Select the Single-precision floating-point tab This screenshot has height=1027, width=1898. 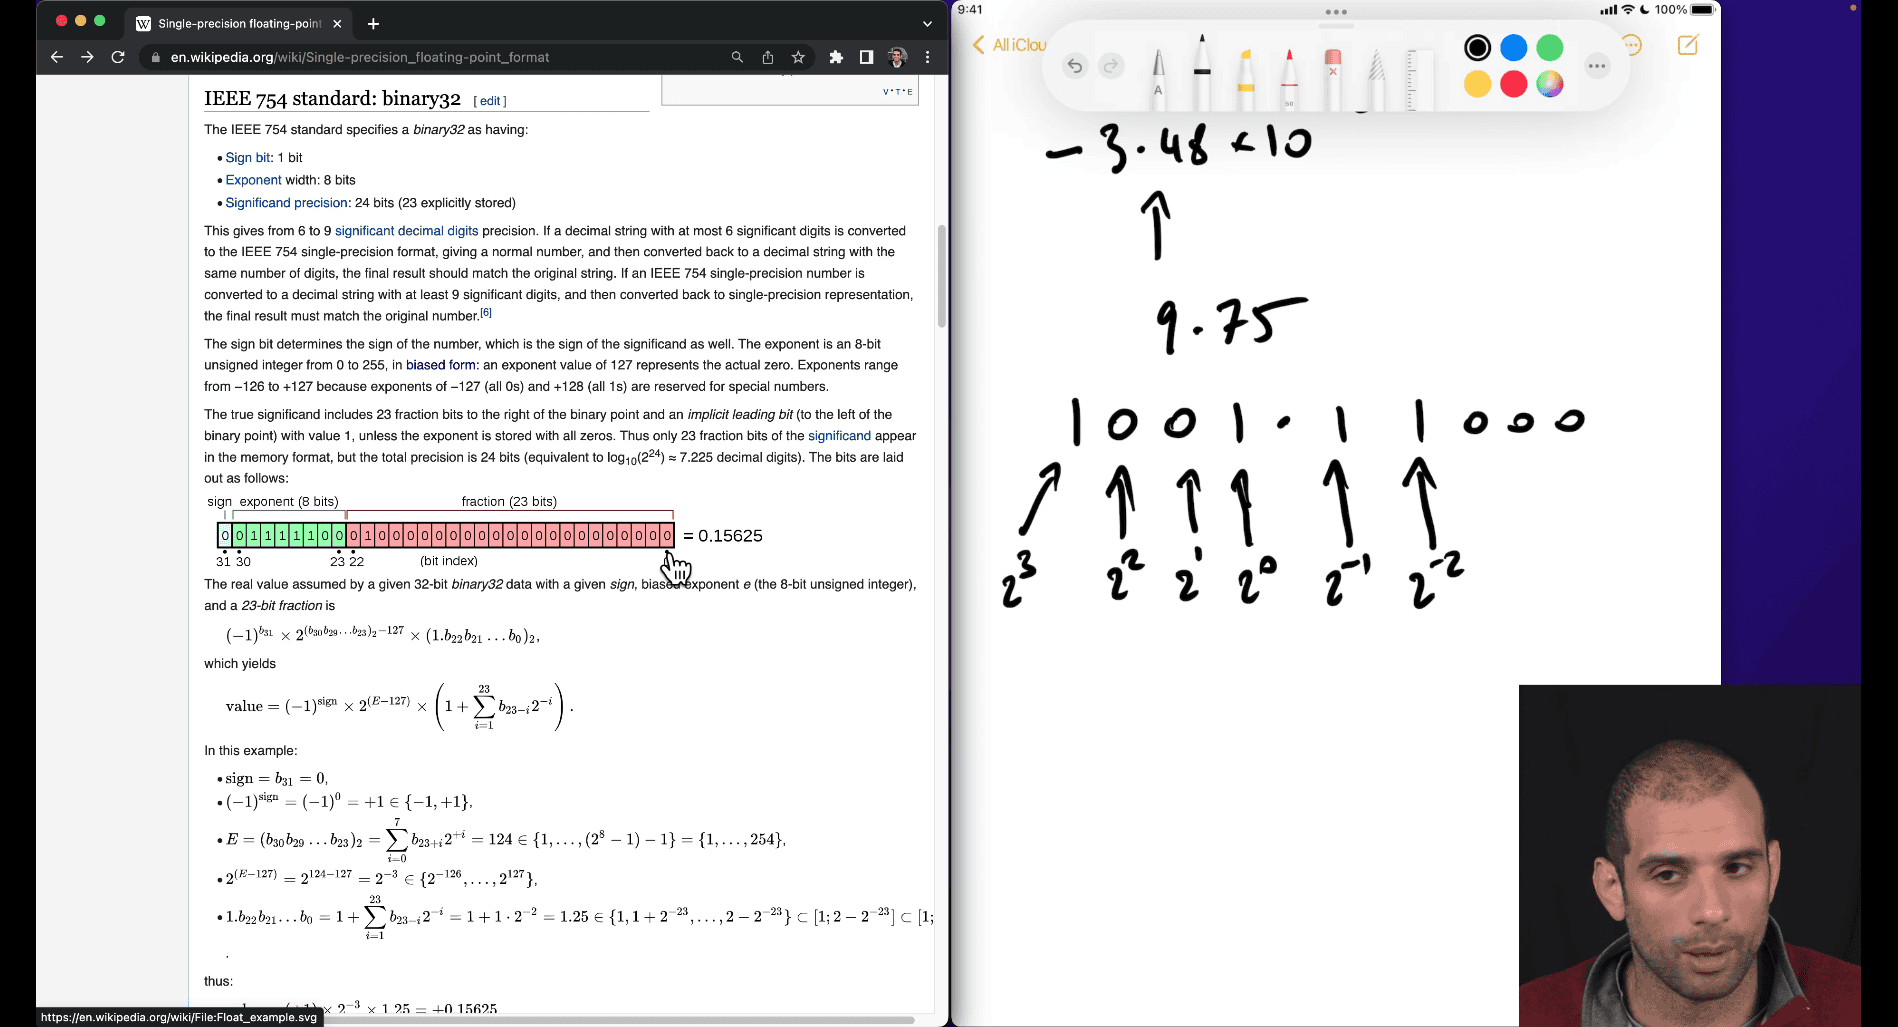coord(240,23)
